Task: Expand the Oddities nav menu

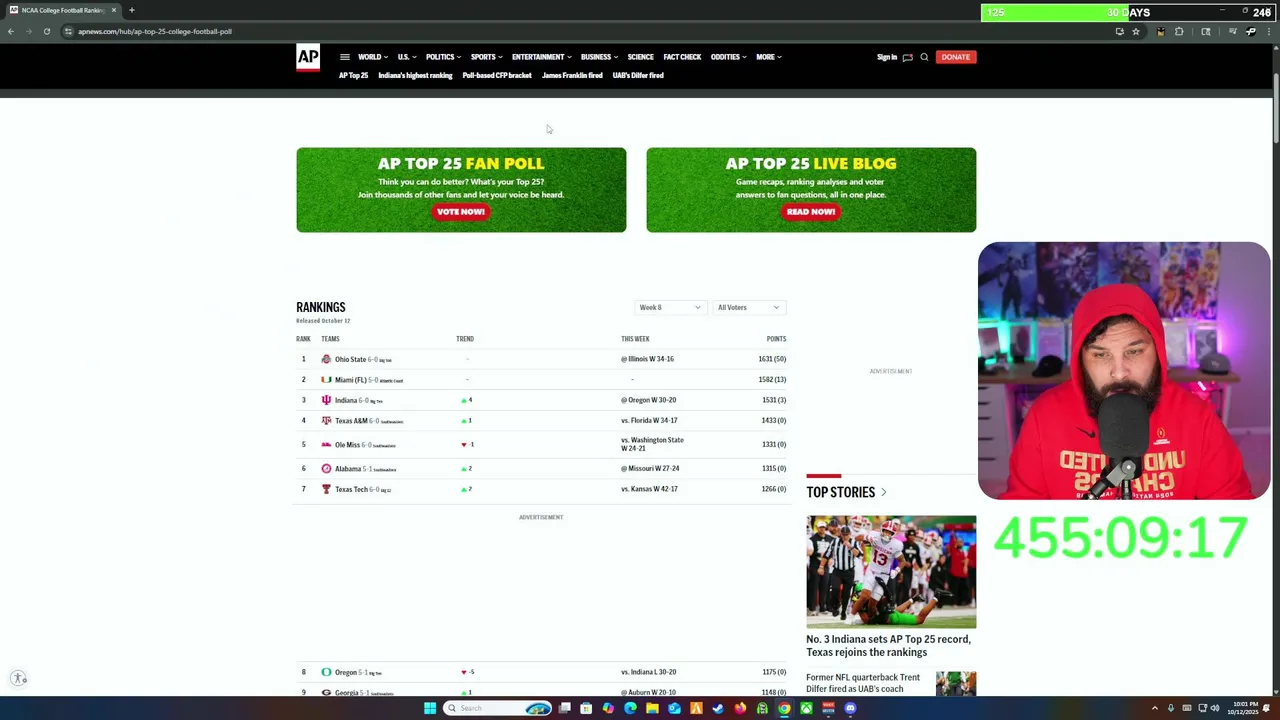Action: click(728, 57)
